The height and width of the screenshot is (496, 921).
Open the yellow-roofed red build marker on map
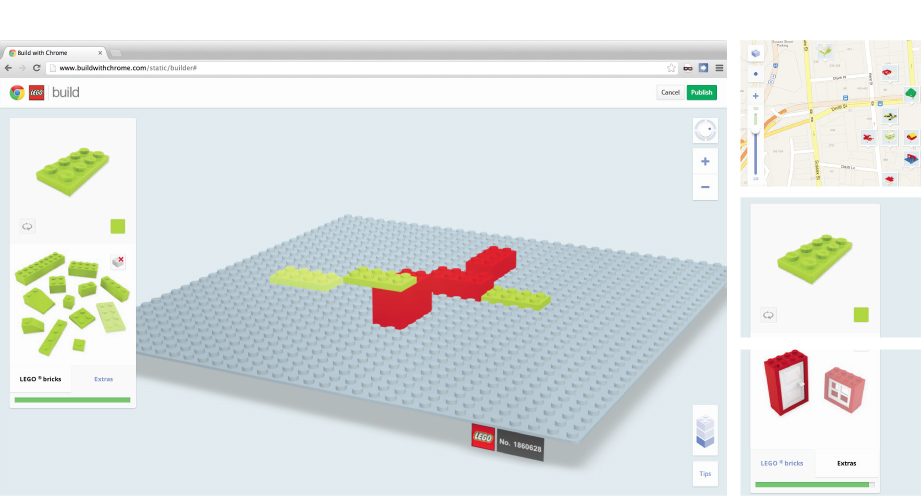tap(911, 137)
